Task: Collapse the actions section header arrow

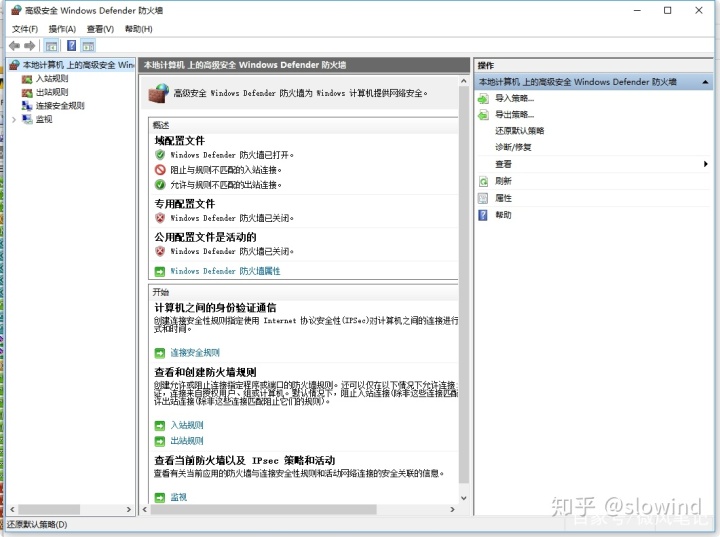Action: 705,82
